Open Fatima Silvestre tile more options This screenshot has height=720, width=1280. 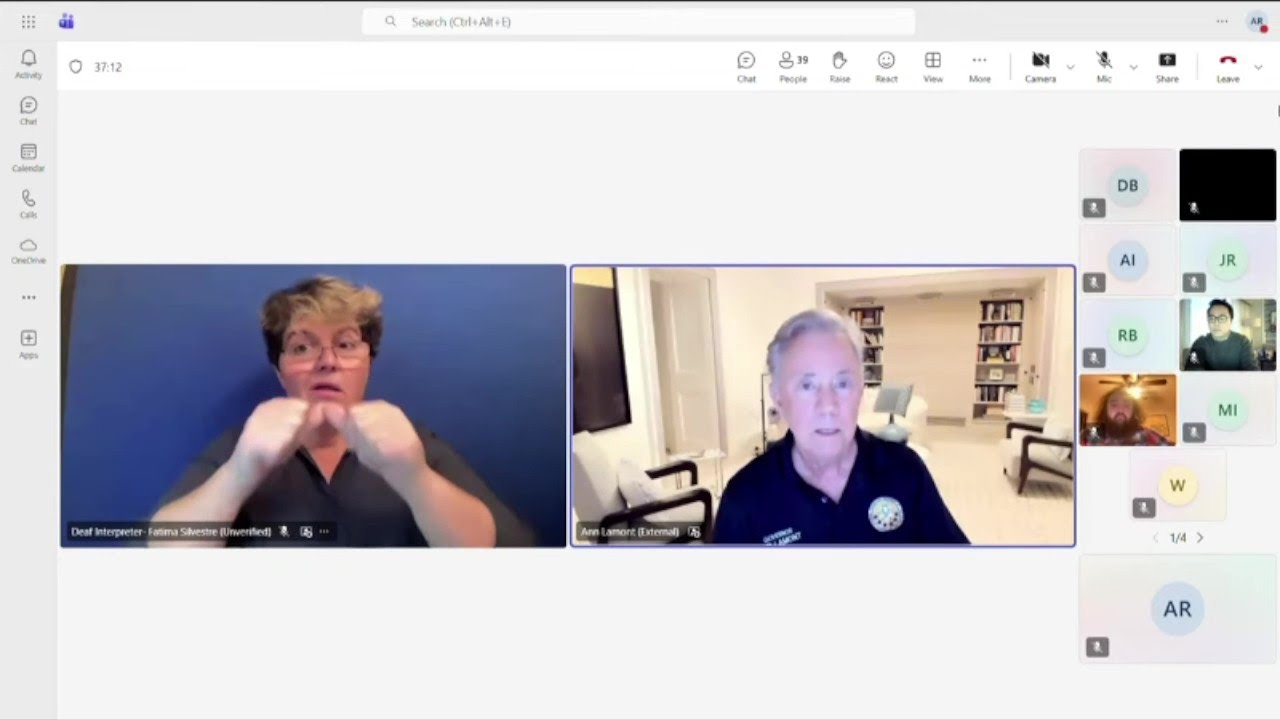point(324,532)
